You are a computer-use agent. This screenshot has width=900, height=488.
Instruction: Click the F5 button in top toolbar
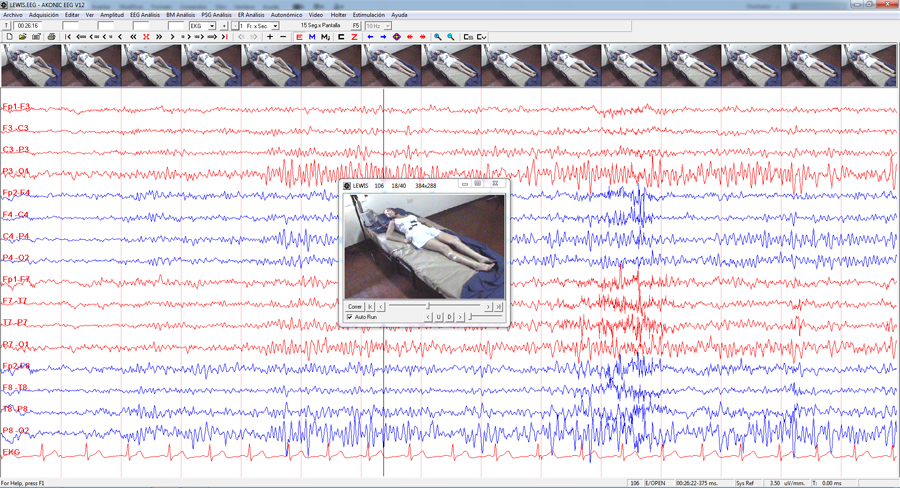356,26
